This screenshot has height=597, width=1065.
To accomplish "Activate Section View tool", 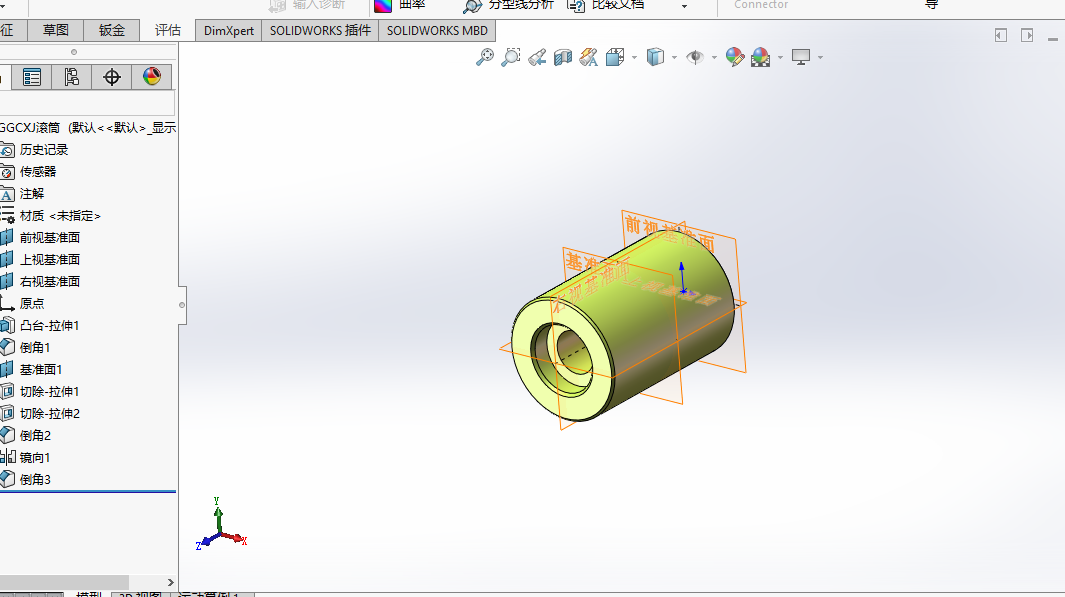I will point(562,57).
